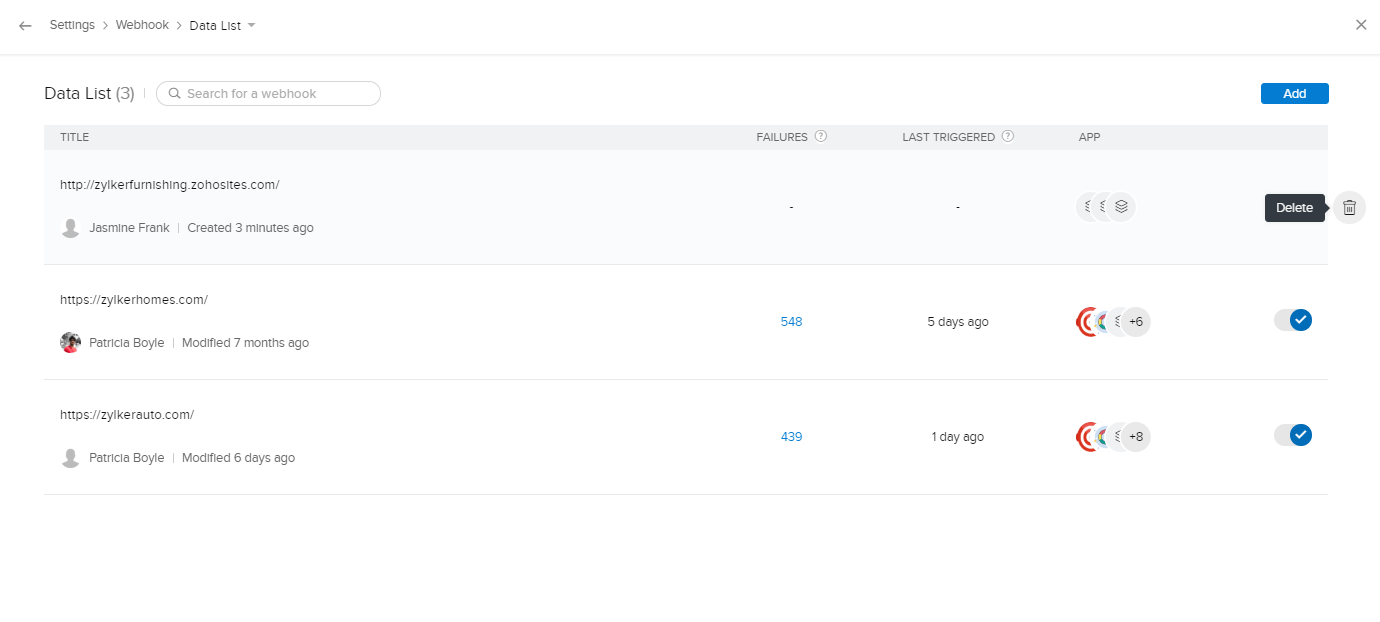Open the 439 failures link

[791, 437]
